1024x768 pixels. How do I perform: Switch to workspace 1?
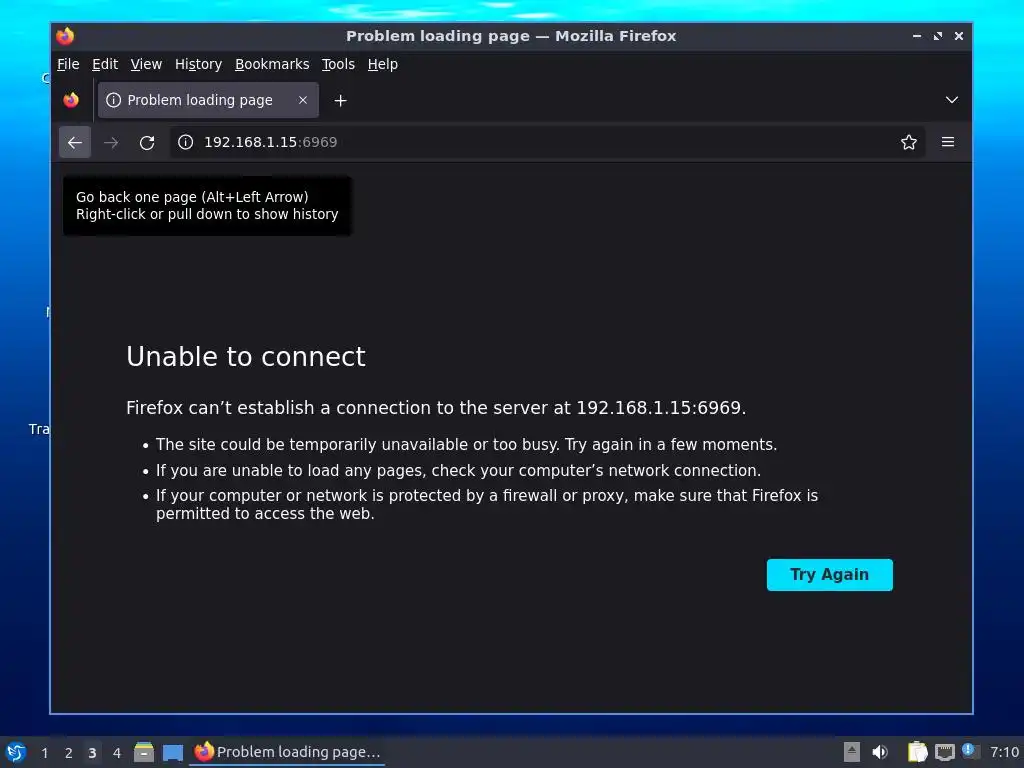point(44,753)
